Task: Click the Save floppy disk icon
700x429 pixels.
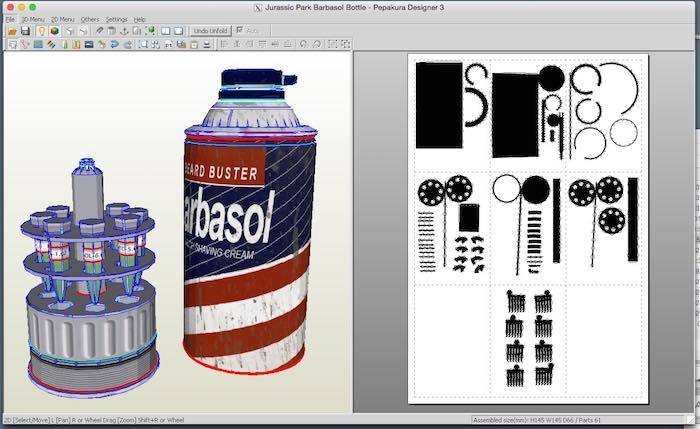Action: point(25,31)
